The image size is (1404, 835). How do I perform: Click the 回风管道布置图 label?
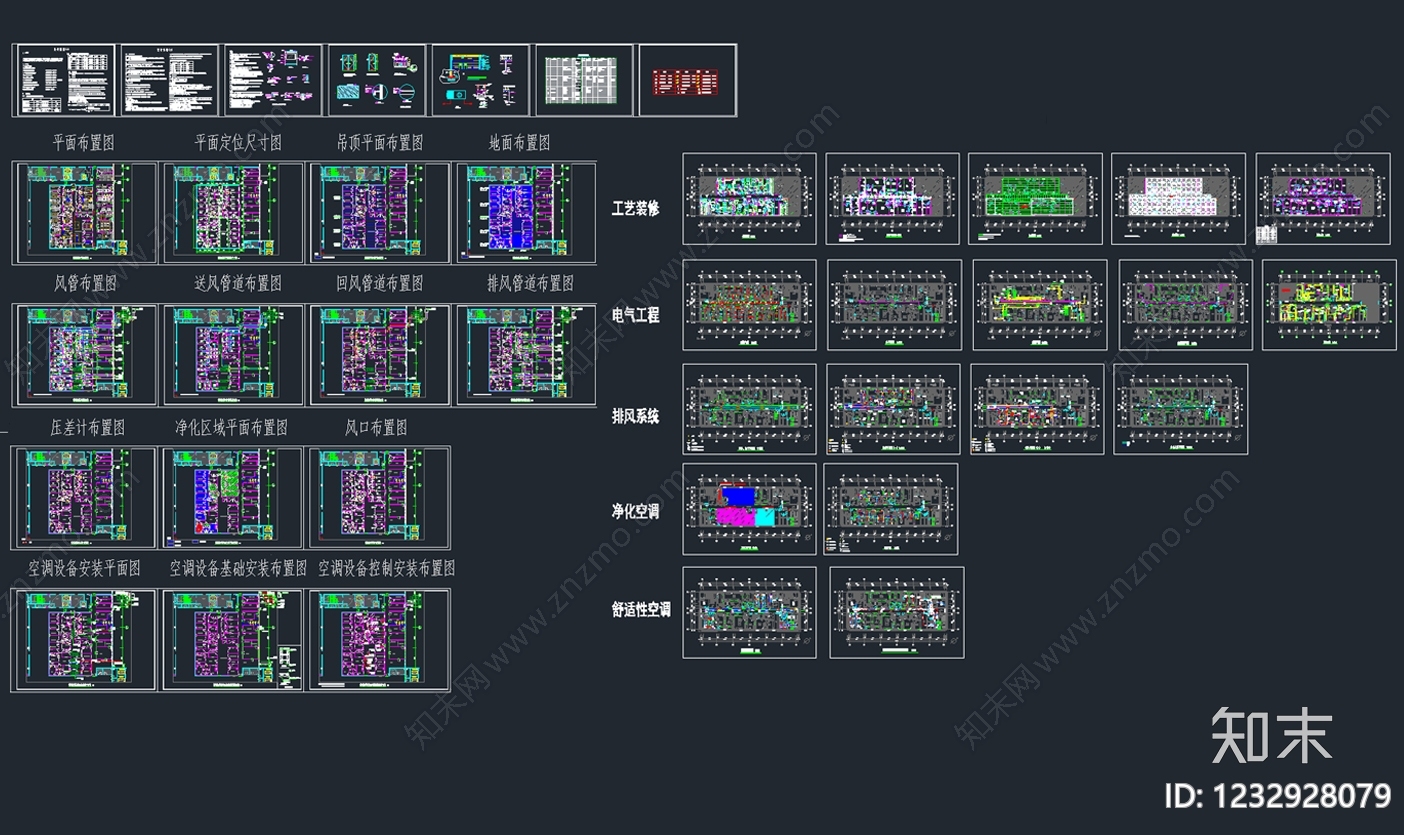[380, 283]
